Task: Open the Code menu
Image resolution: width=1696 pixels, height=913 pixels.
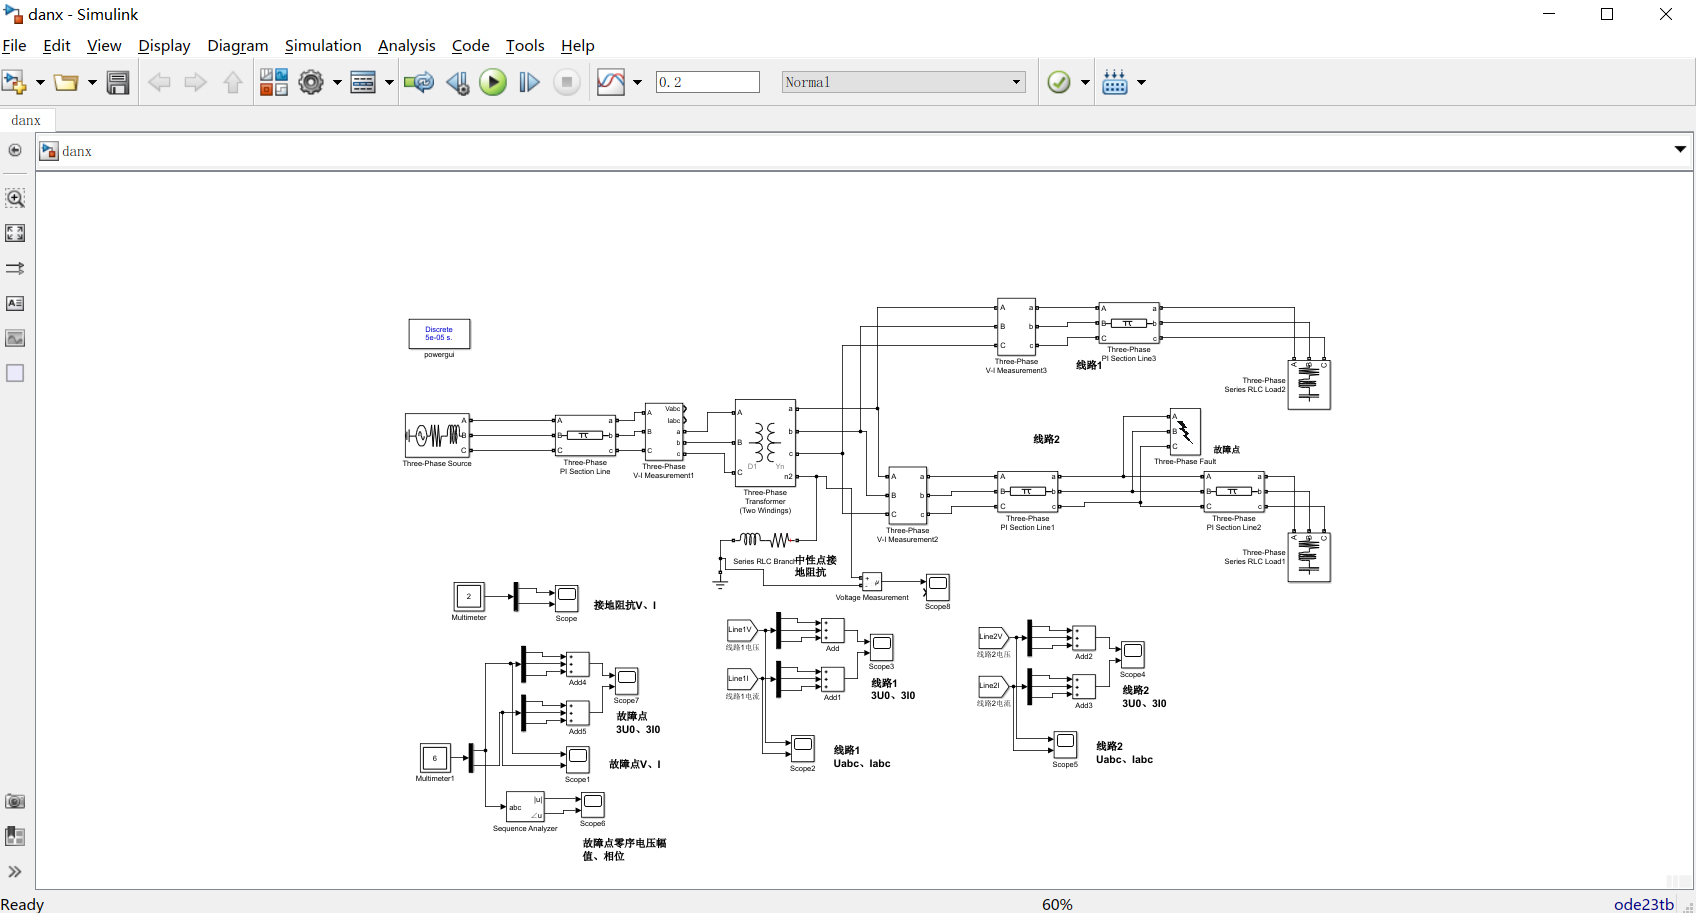Action: [x=470, y=45]
